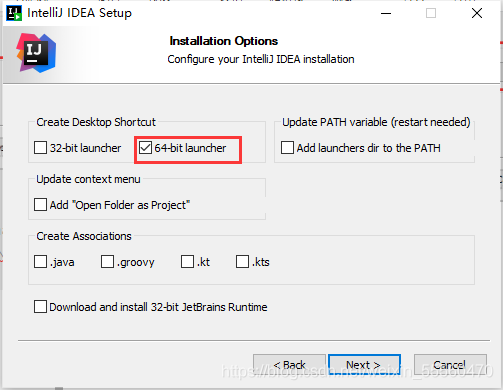Check the .kts association box
This screenshot has height=390, width=503.
242,262
